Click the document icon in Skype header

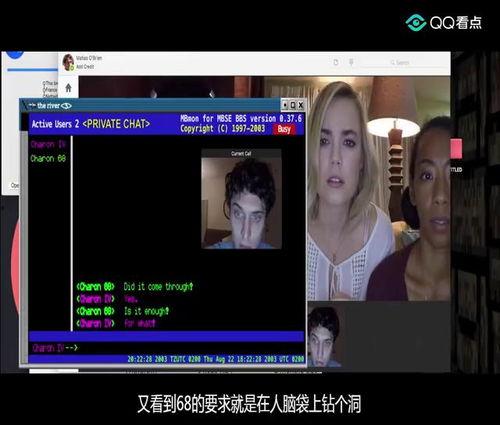336,62
